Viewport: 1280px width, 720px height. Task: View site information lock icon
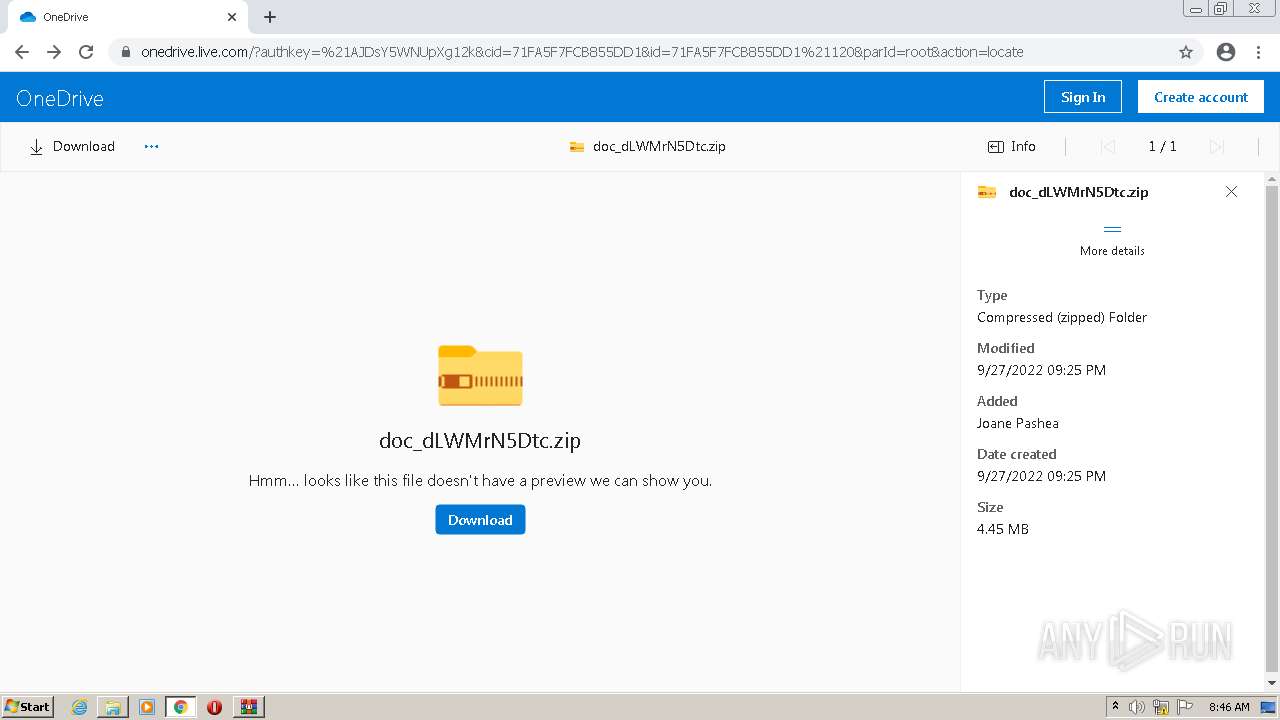coord(125,52)
